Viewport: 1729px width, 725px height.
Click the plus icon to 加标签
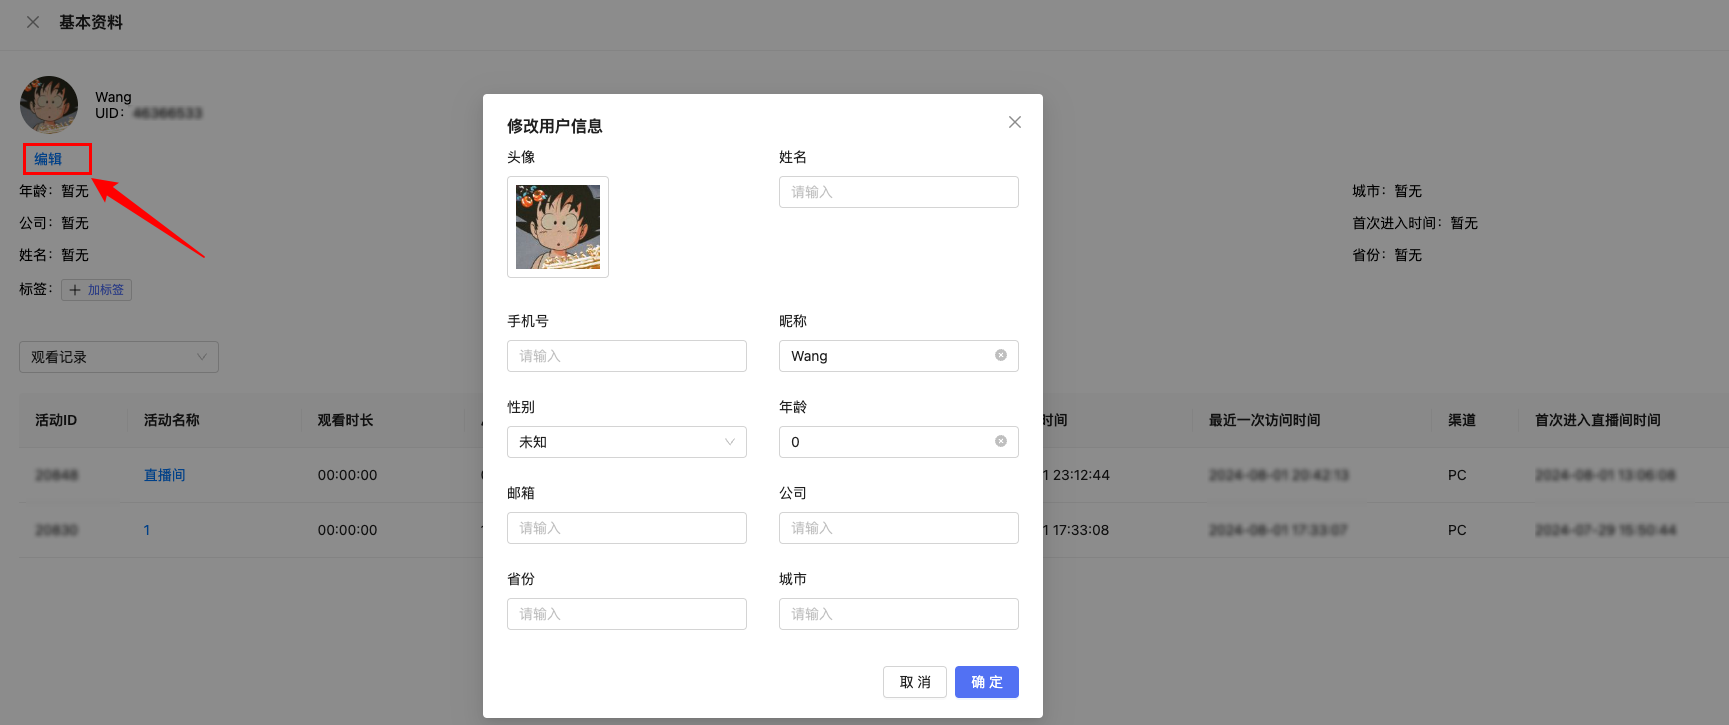pyautogui.click(x=75, y=290)
